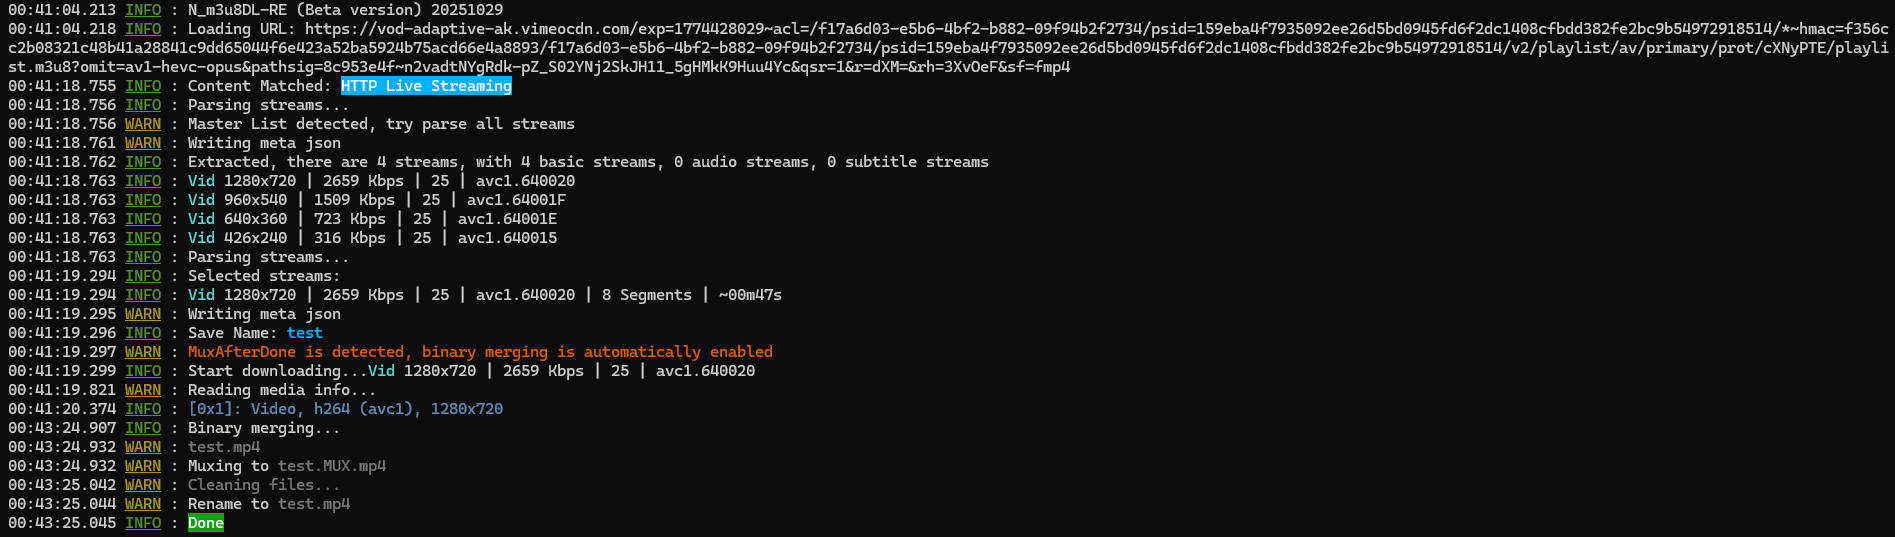Click the orange MuxAfterDone warning message

point(480,352)
